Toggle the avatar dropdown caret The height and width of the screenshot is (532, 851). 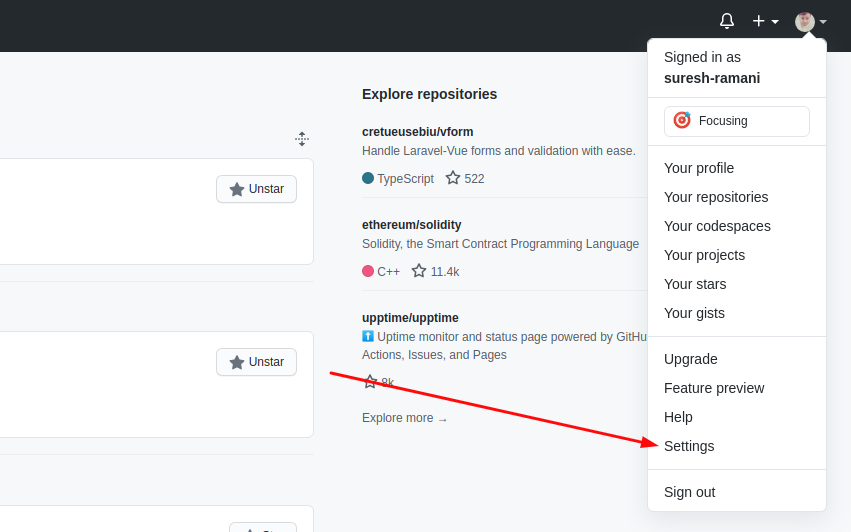823,22
